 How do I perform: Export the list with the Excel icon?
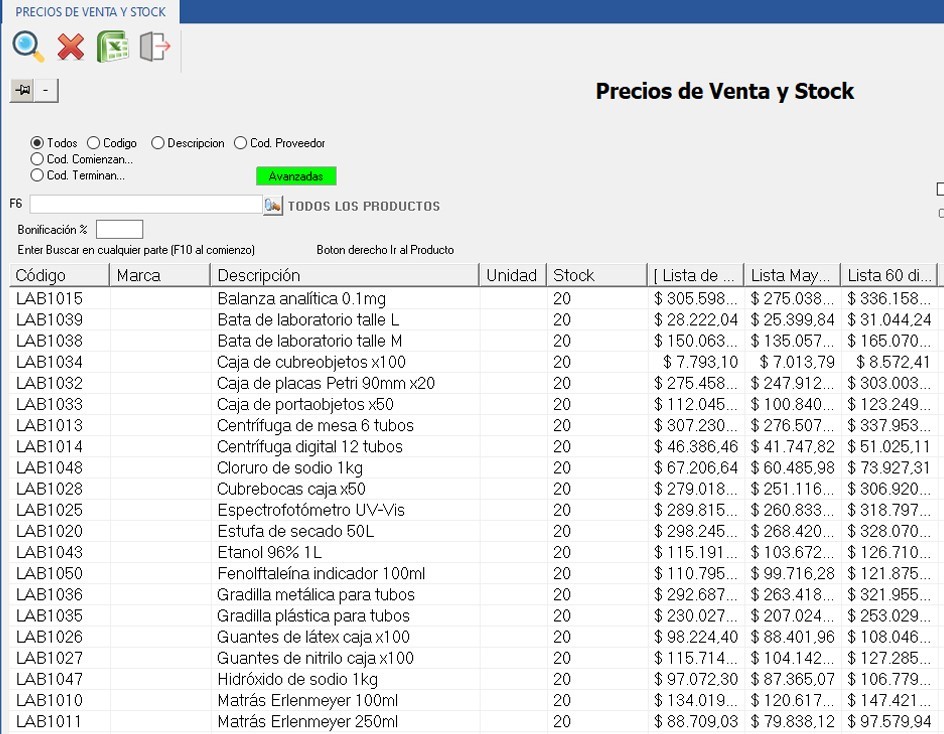(x=113, y=46)
